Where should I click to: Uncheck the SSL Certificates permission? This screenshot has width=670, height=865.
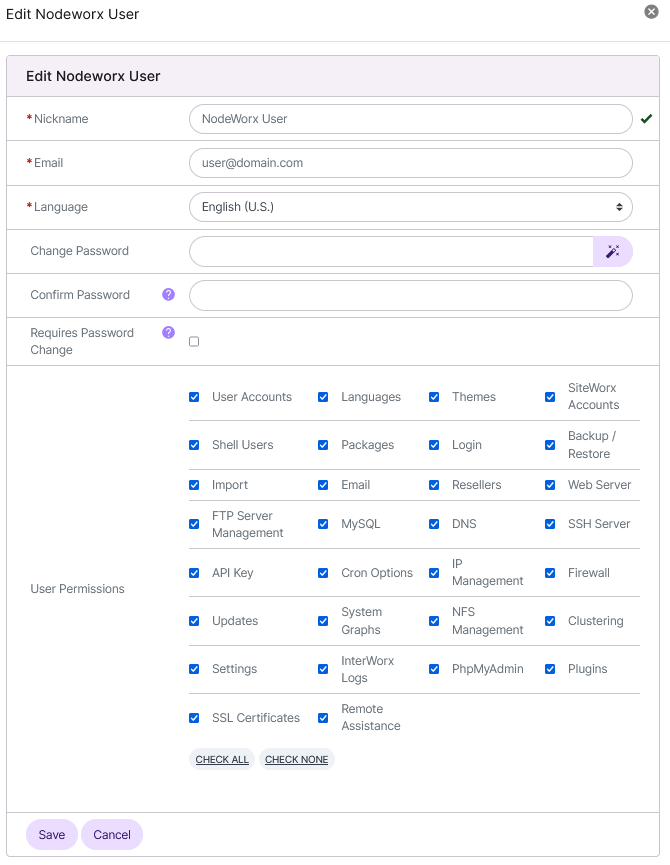(x=194, y=717)
